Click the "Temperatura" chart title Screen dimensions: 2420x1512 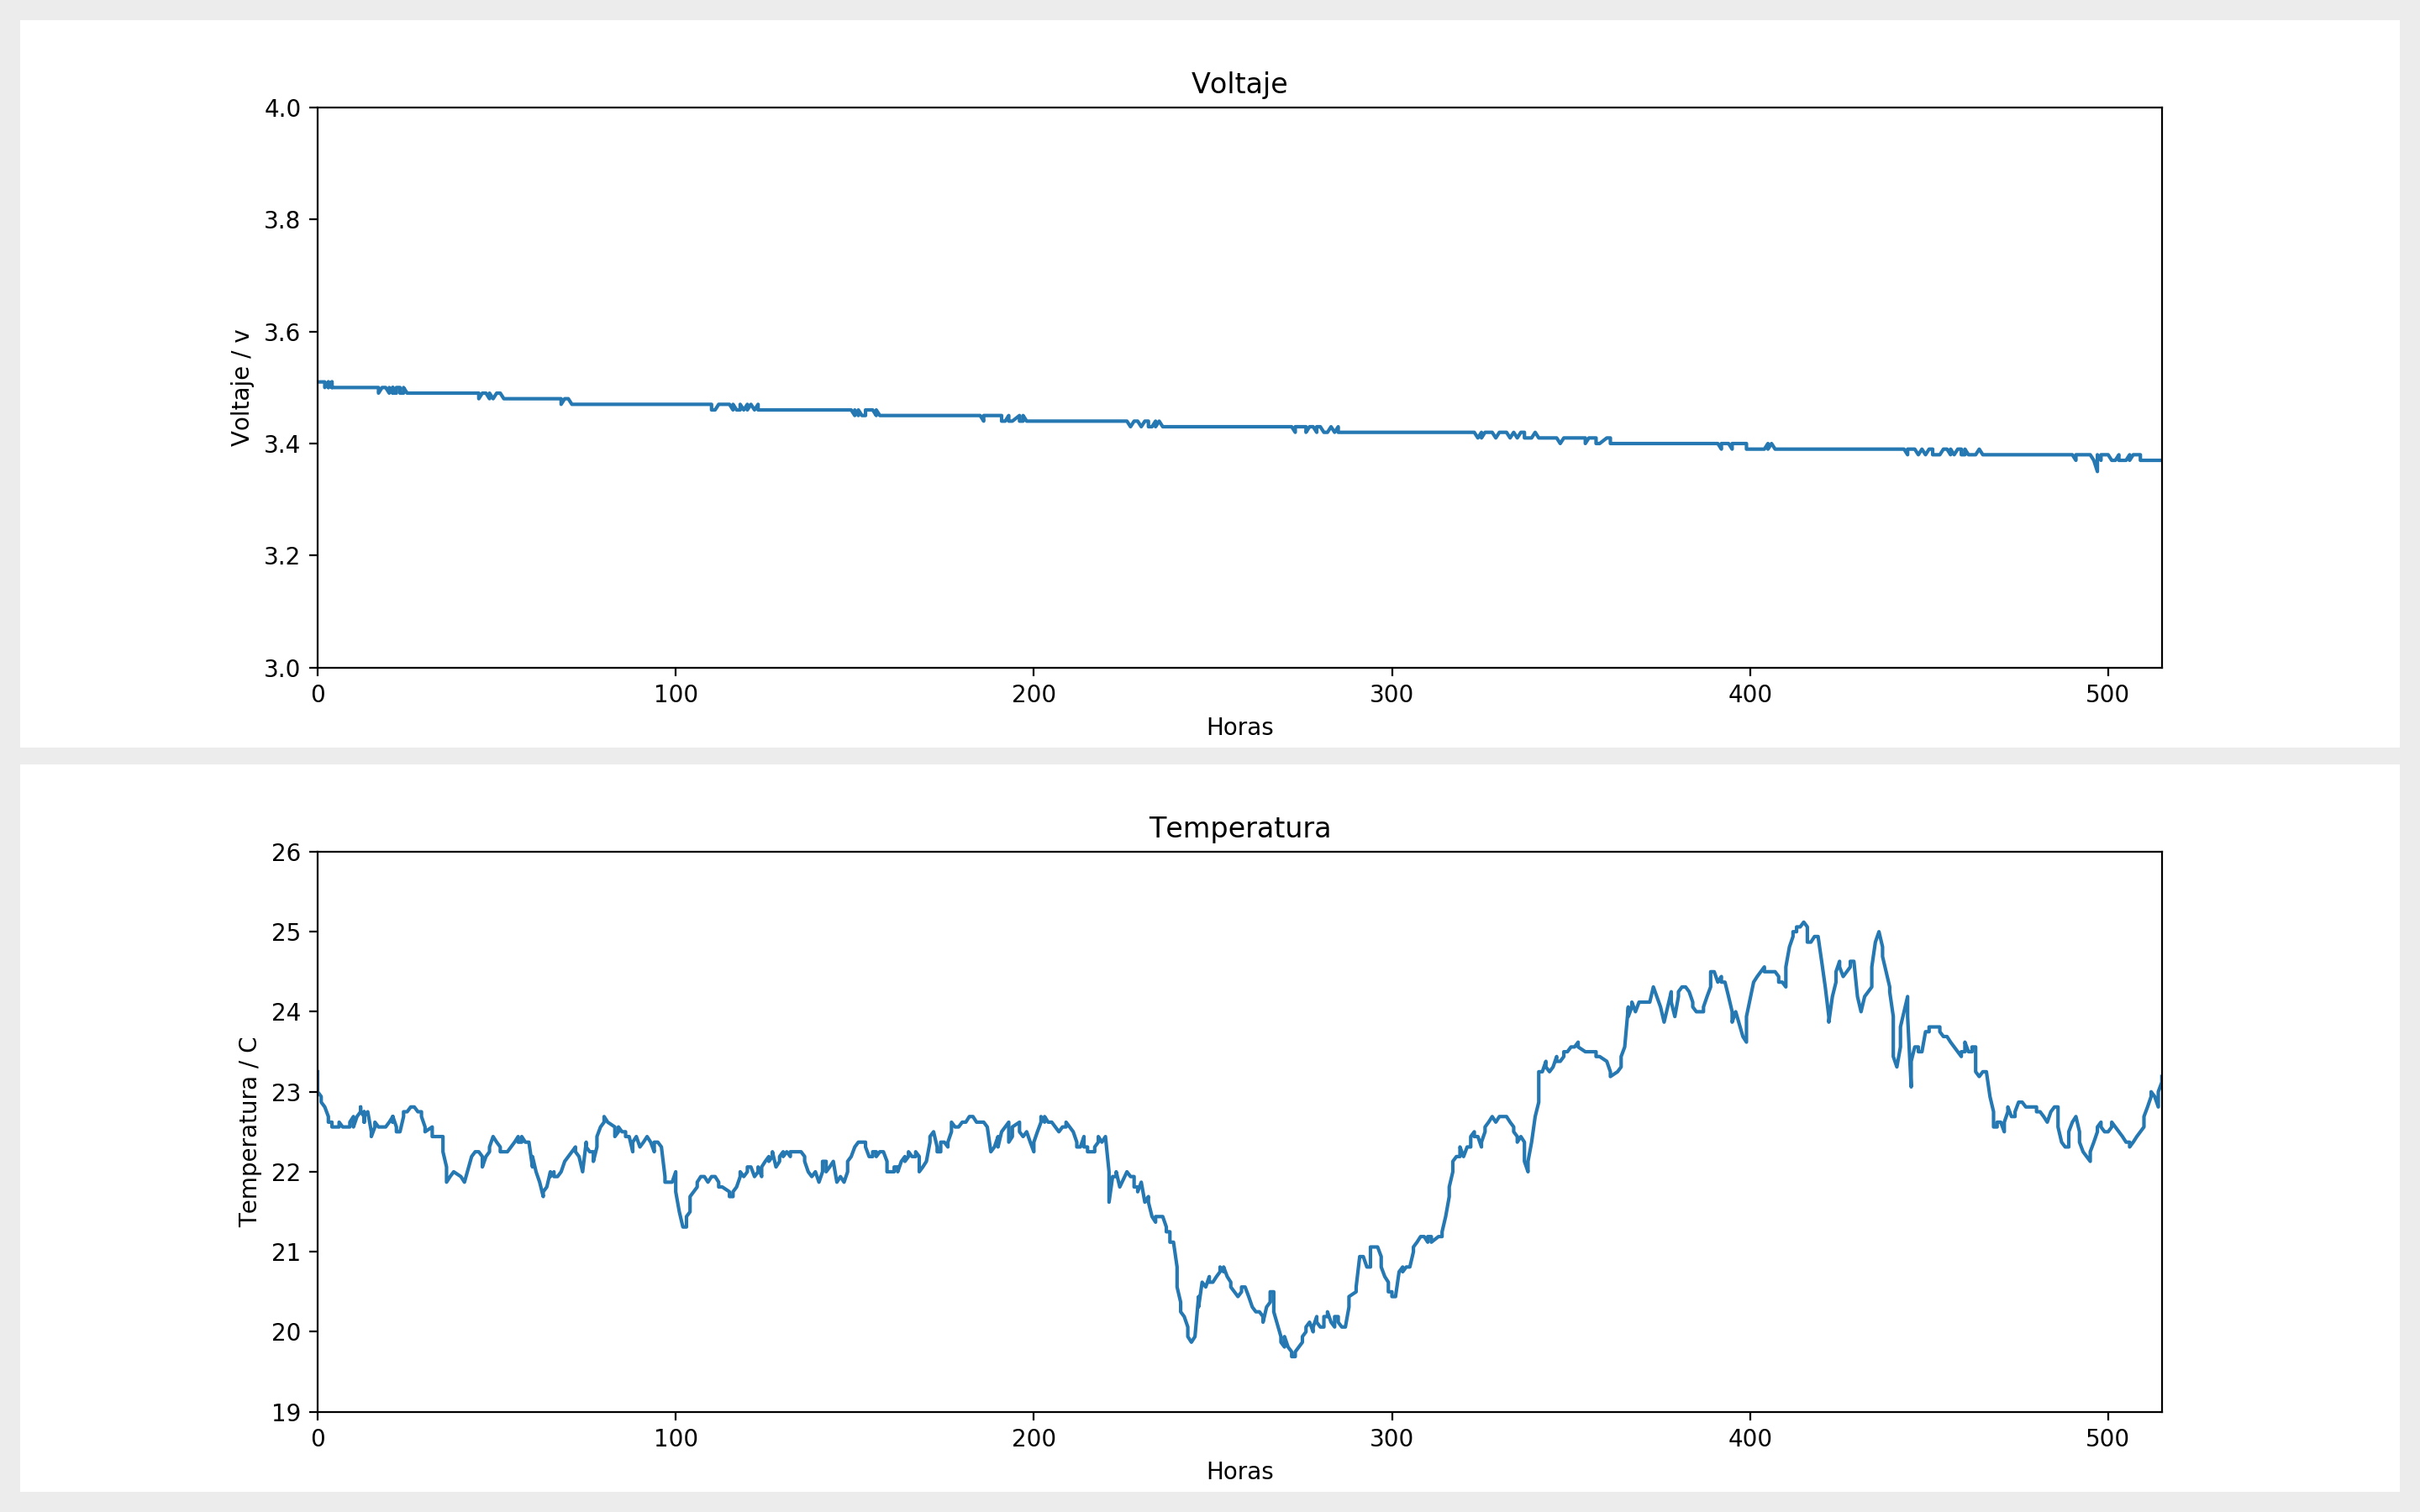[1239, 828]
